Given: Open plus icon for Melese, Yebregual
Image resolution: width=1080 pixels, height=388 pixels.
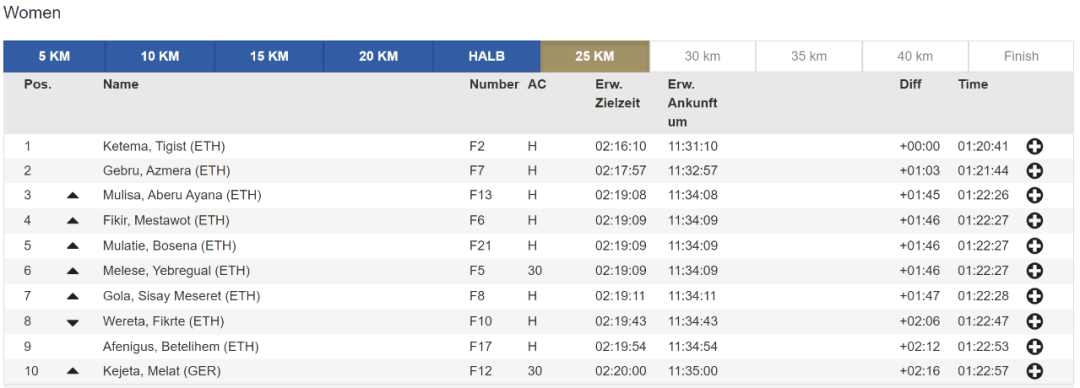Looking at the screenshot, I should [x=1034, y=271].
